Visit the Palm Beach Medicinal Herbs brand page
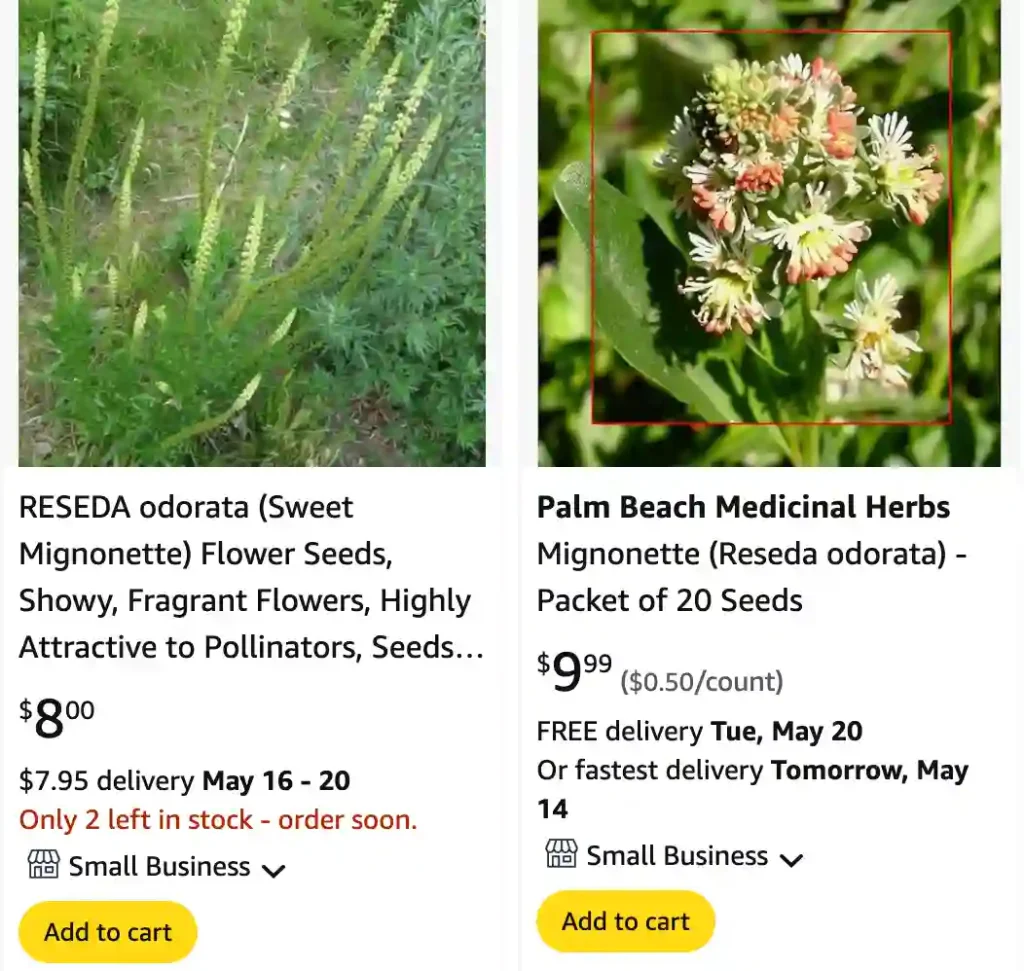 click(743, 507)
